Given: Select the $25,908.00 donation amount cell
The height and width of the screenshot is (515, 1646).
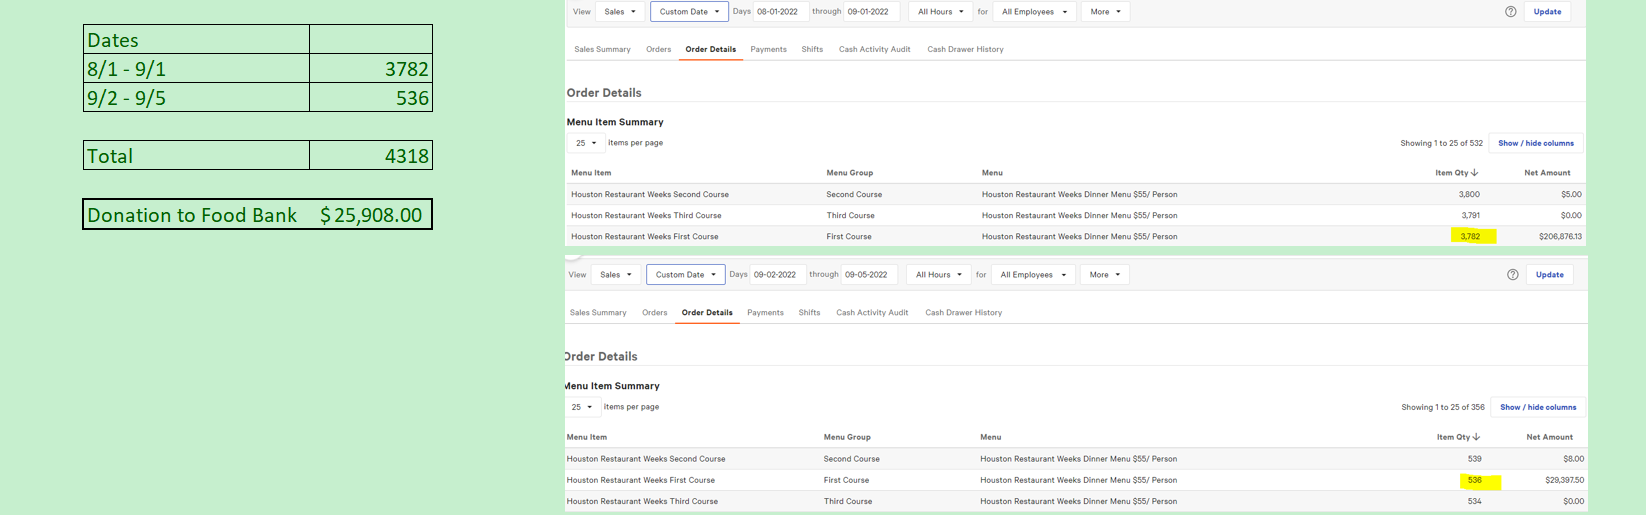Looking at the screenshot, I should coord(371,215).
